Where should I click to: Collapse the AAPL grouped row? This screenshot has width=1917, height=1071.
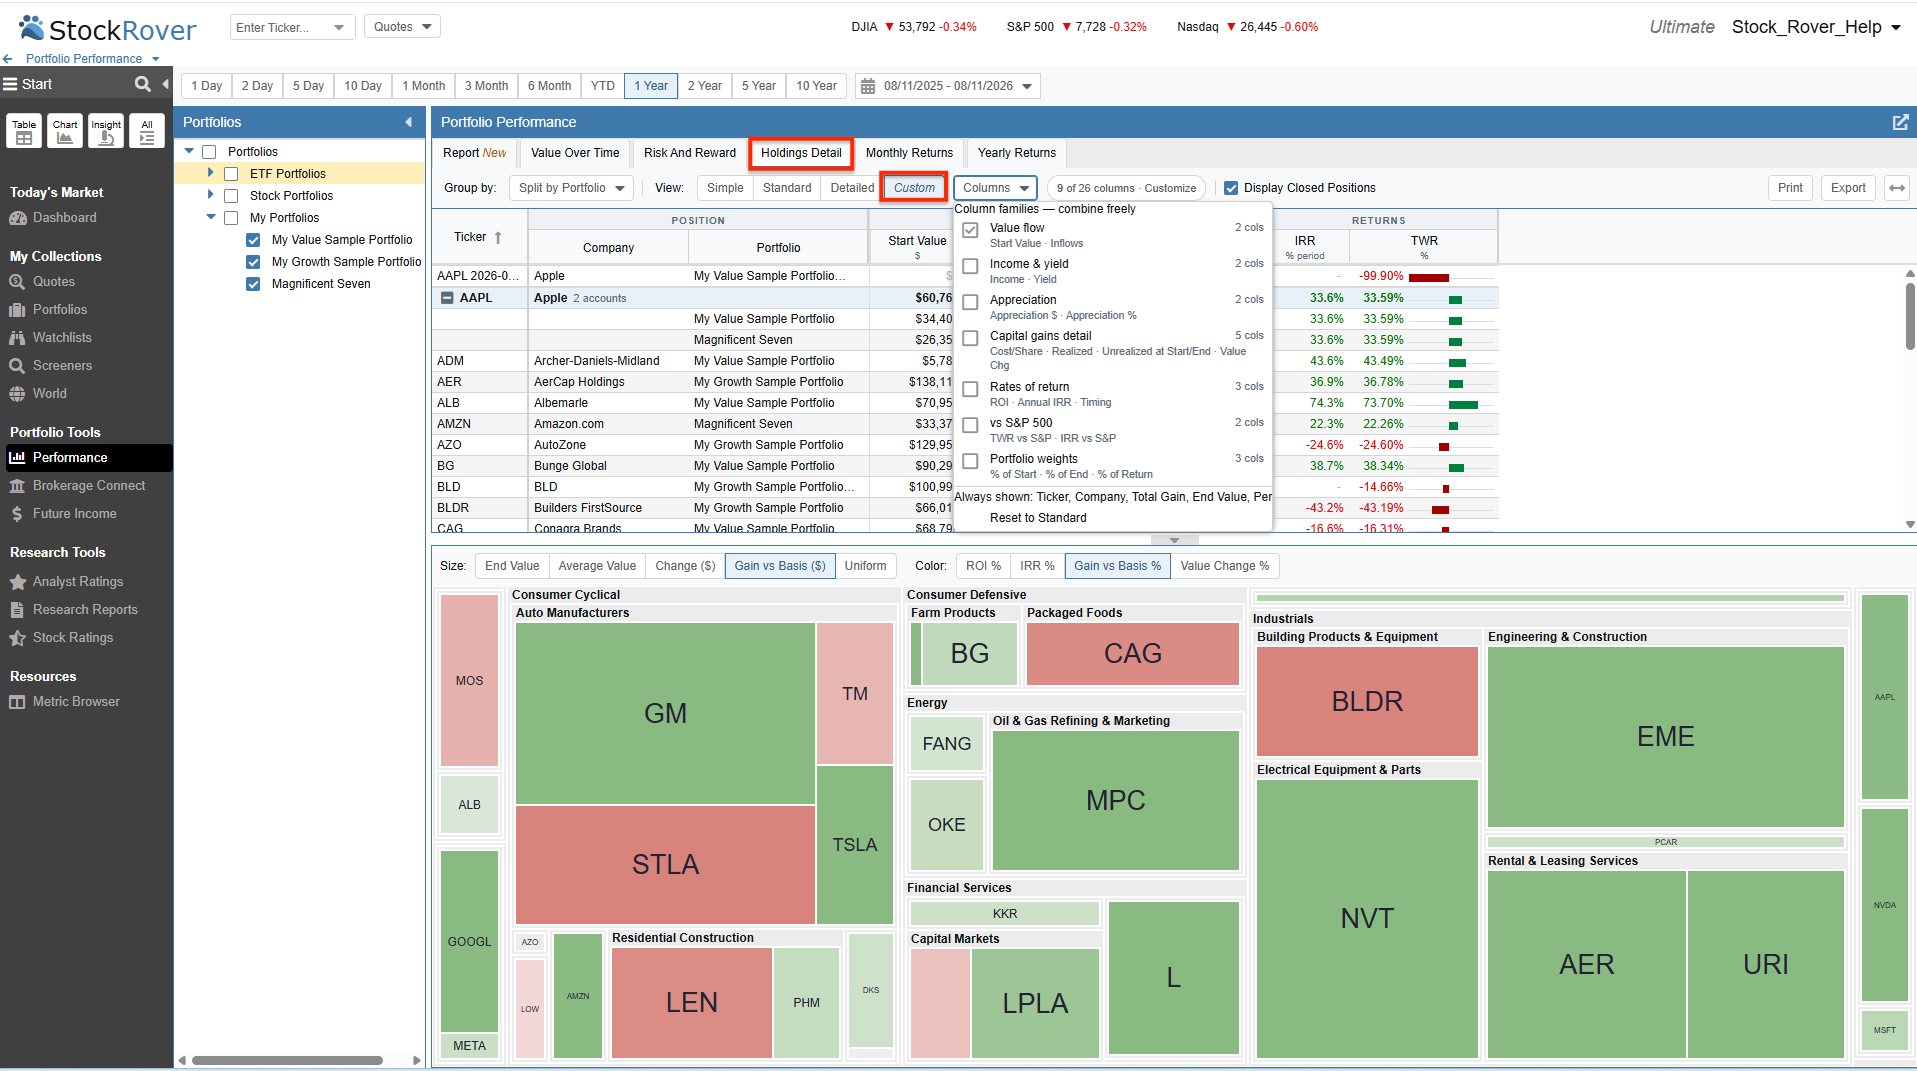point(447,298)
